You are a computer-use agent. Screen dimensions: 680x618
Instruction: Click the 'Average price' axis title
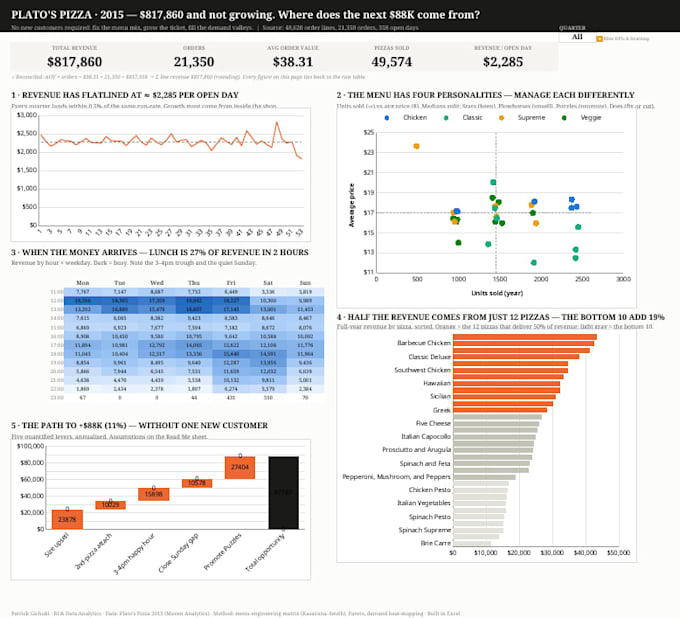352,205
